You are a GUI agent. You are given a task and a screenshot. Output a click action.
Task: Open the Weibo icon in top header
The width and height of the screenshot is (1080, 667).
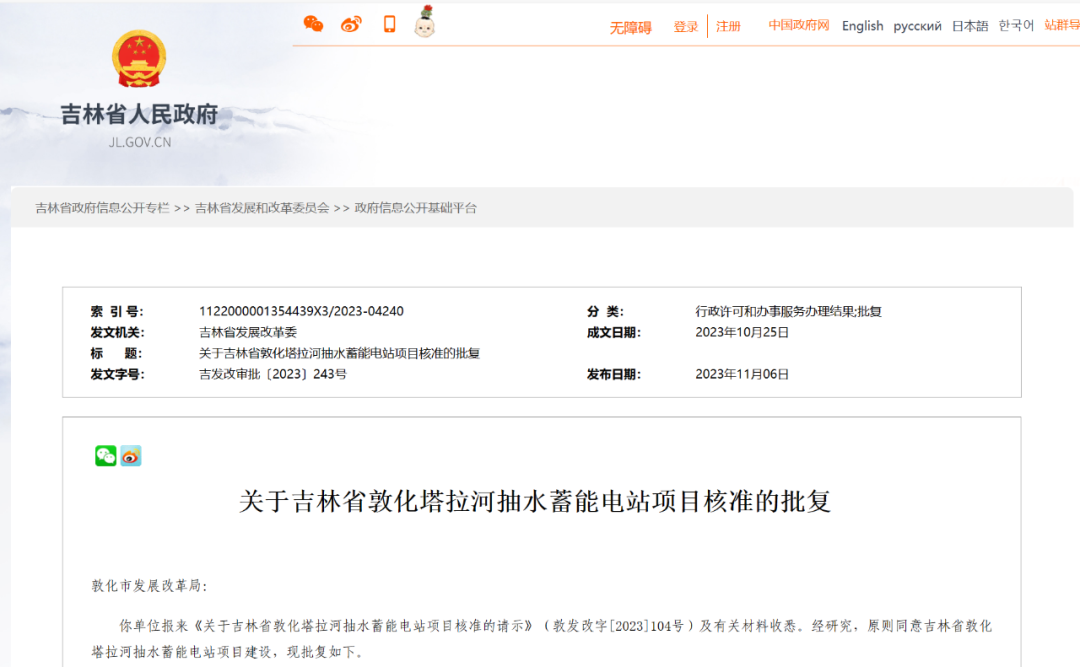pyautogui.click(x=351, y=24)
